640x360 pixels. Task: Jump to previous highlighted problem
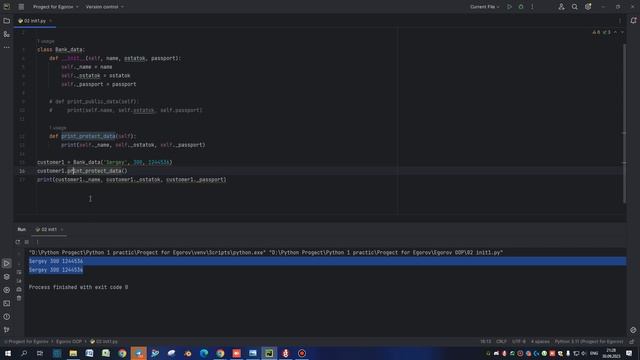click(x=616, y=32)
